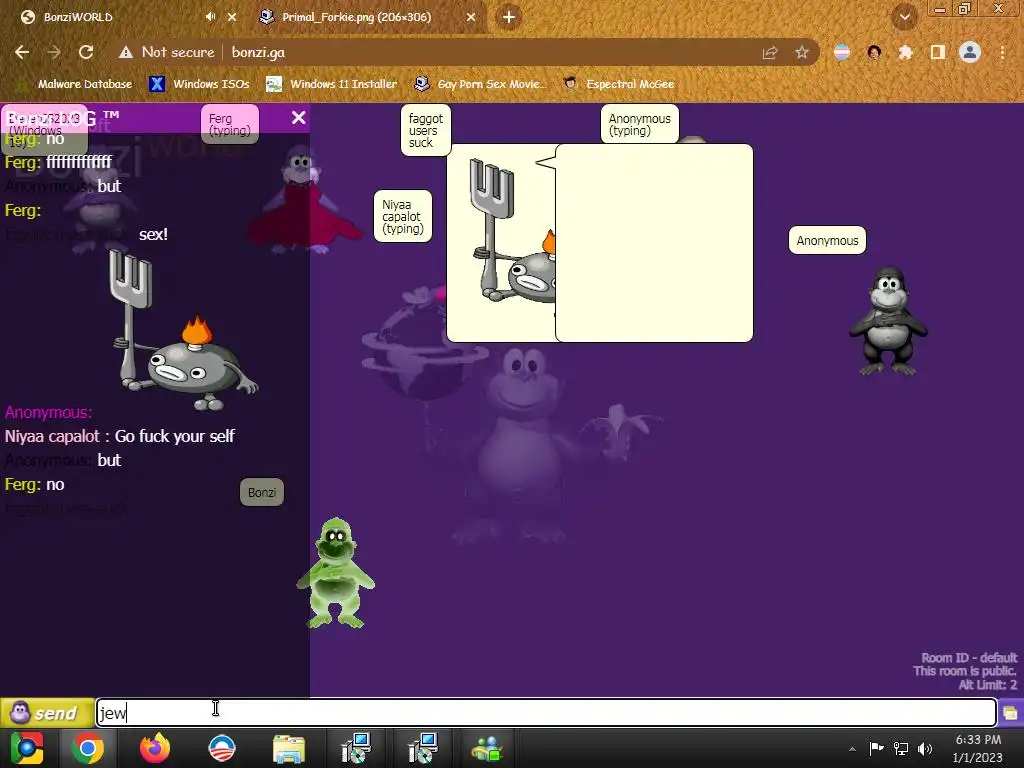Toggle the chat log icon beside input

[1010, 712]
